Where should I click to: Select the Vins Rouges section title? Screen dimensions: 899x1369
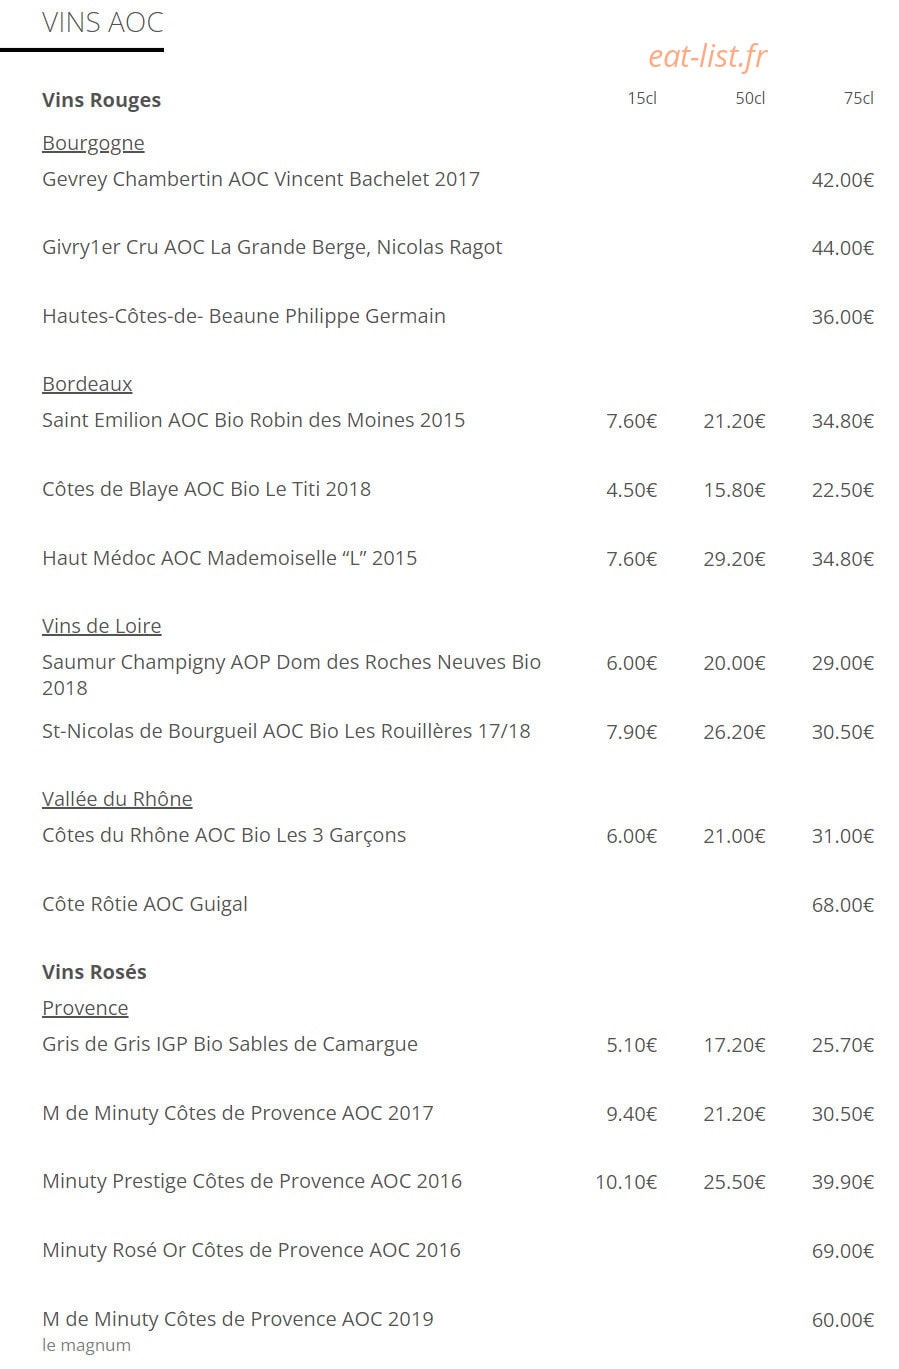tap(101, 100)
